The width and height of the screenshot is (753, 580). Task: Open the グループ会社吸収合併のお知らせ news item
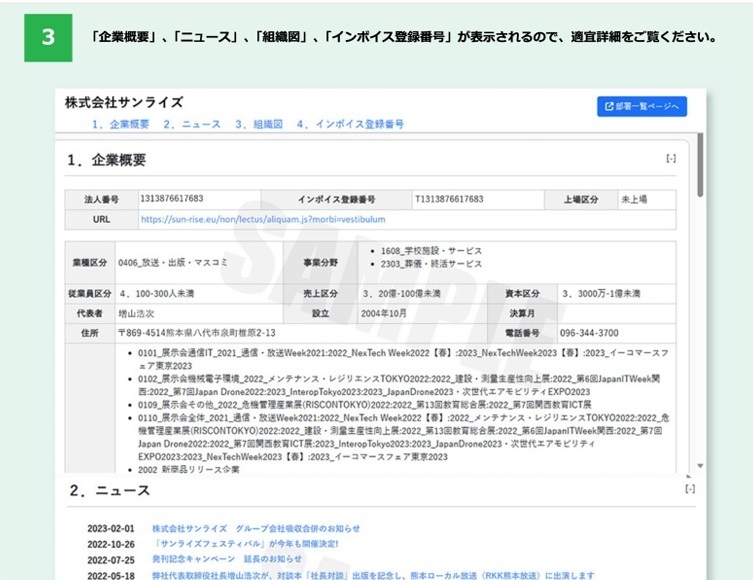[x=256, y=528]
